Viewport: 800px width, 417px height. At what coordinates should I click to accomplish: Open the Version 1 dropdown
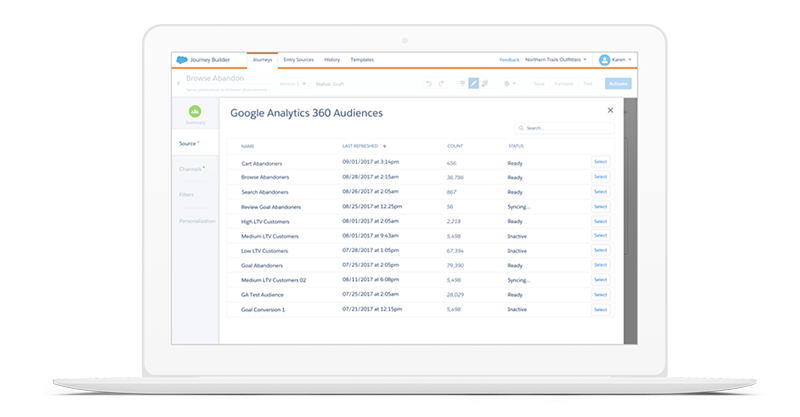(293, 84)
